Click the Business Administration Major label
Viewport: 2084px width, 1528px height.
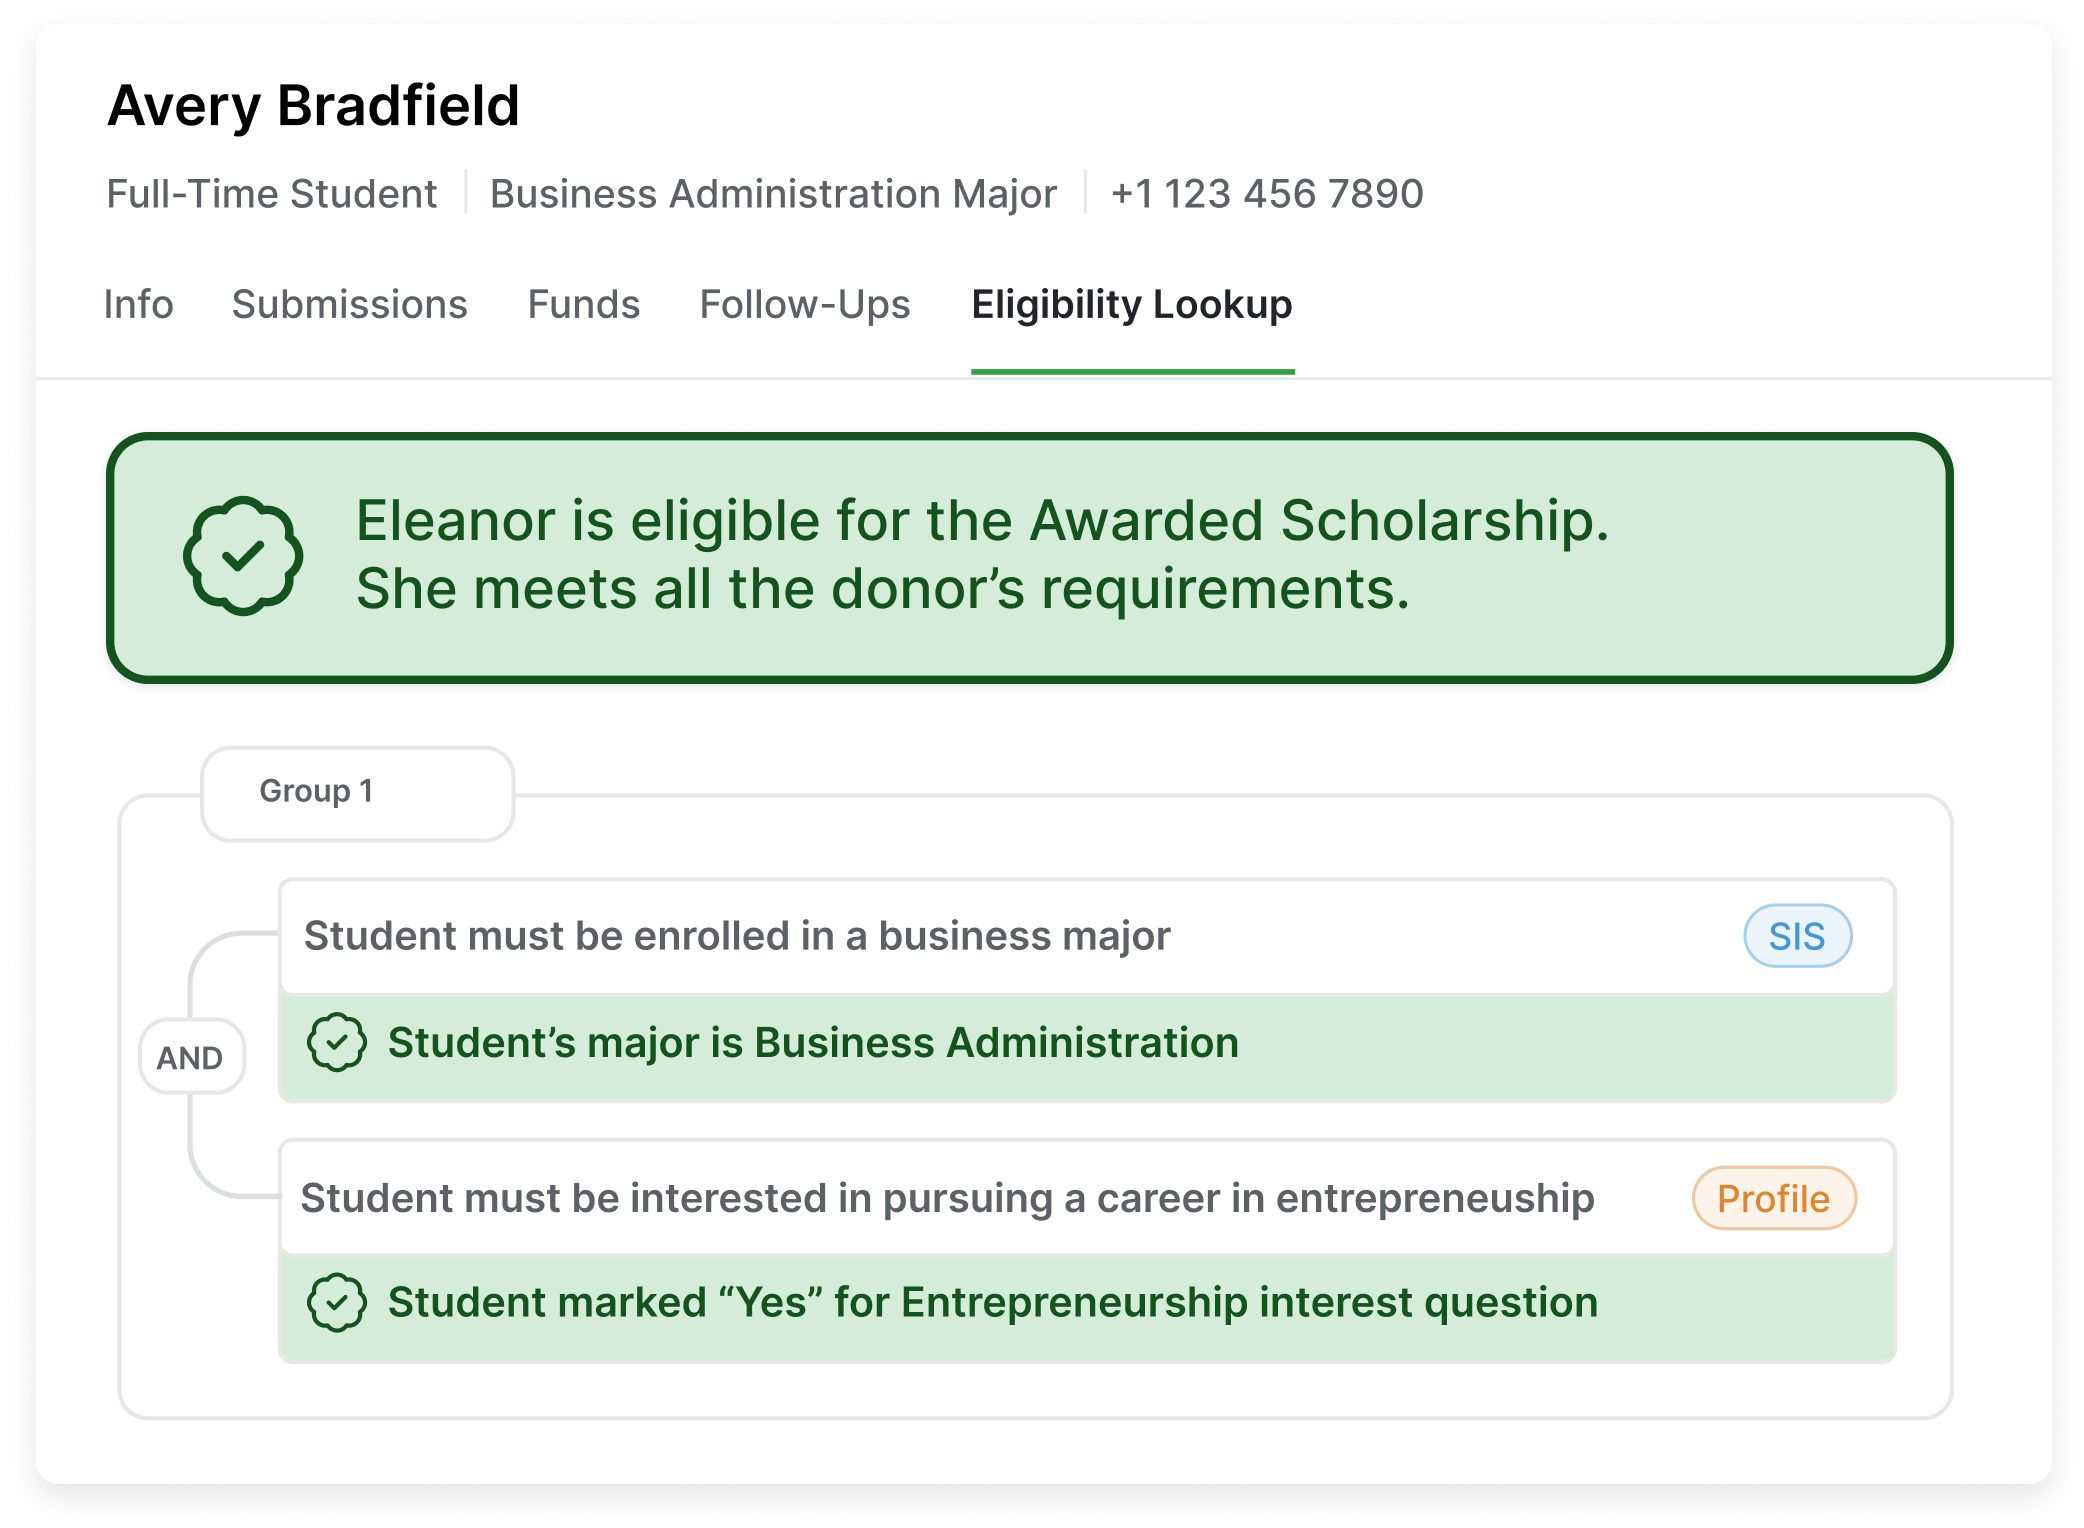tap(773, 193)
